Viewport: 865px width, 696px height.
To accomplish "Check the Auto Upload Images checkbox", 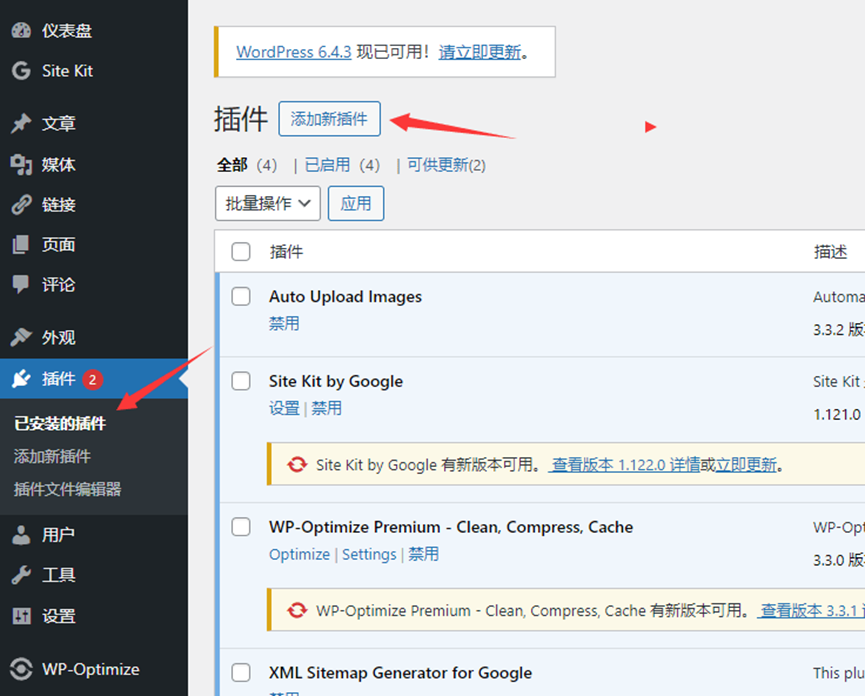I will pyautogui.click(x=241, y=296).
